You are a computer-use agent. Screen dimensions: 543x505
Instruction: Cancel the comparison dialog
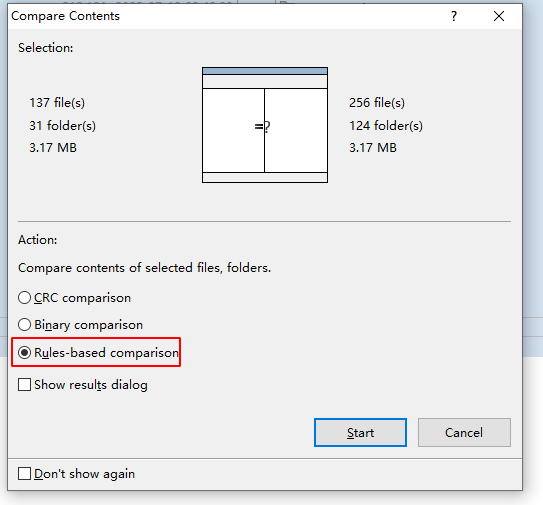(464, 433)
